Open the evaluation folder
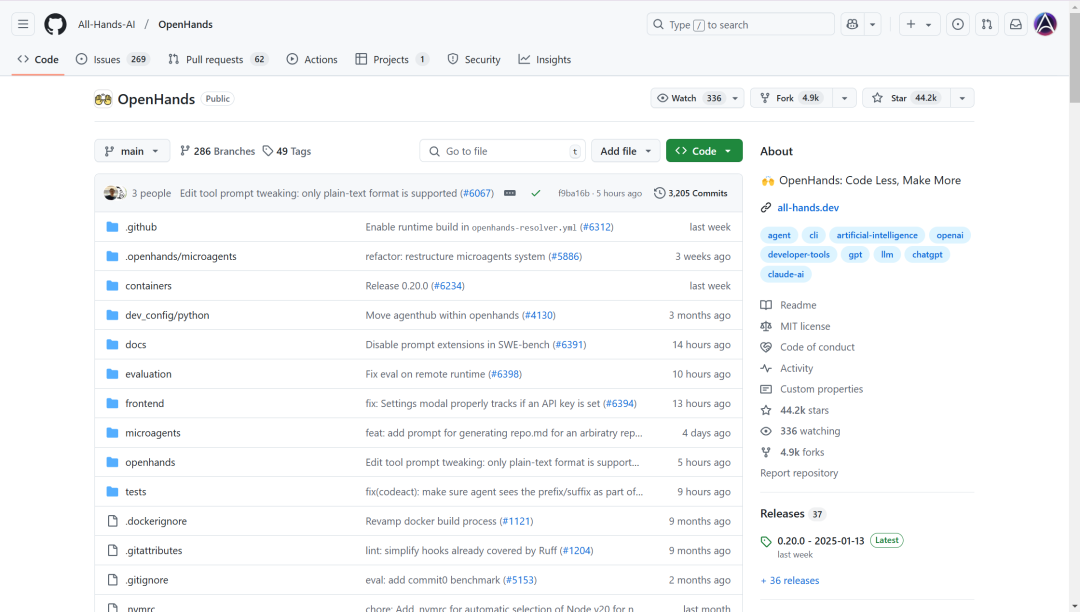Image resolution: width=1080 pixels, height=612 pixels. 148,374
